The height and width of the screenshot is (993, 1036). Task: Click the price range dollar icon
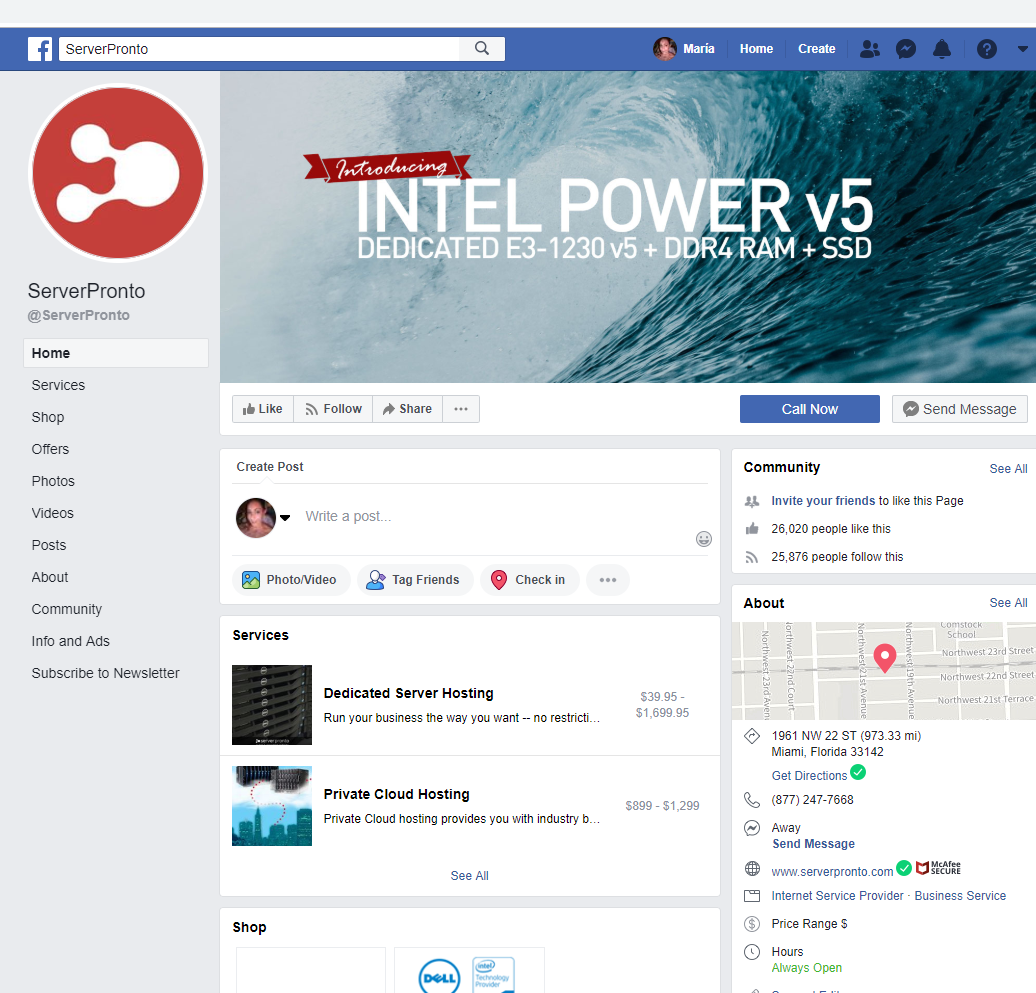tap(752, 924)
